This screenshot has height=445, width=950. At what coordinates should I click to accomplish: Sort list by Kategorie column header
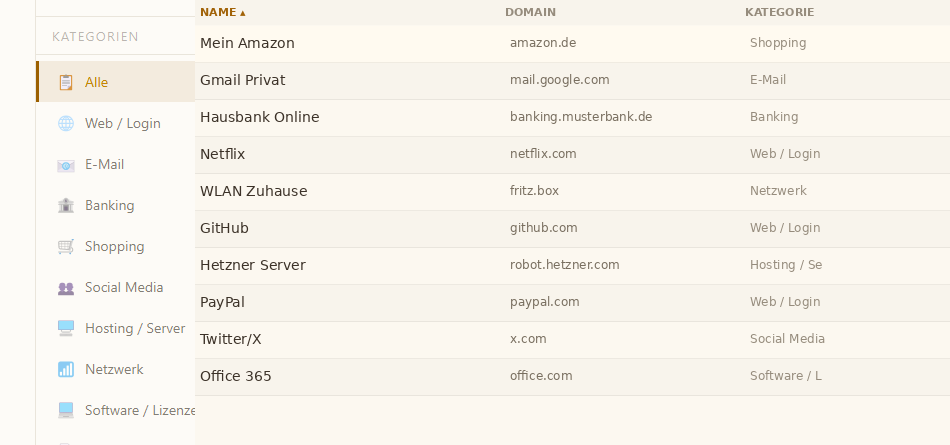[x=779, y=12]
